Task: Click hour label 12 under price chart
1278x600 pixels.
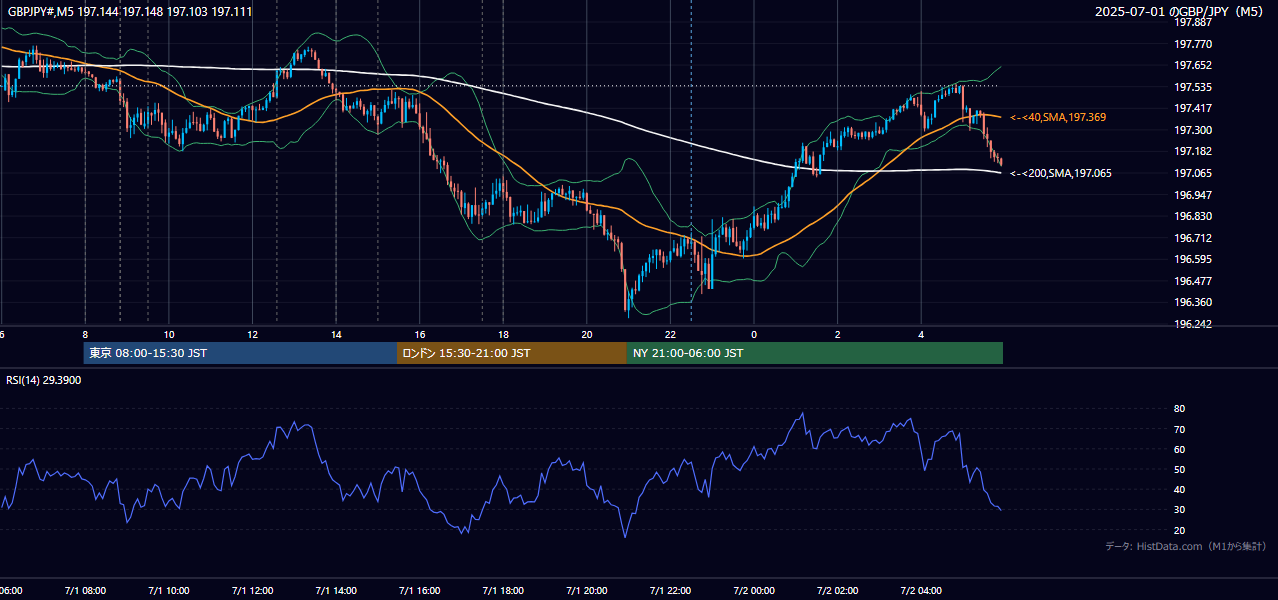Action: point(253,335)
